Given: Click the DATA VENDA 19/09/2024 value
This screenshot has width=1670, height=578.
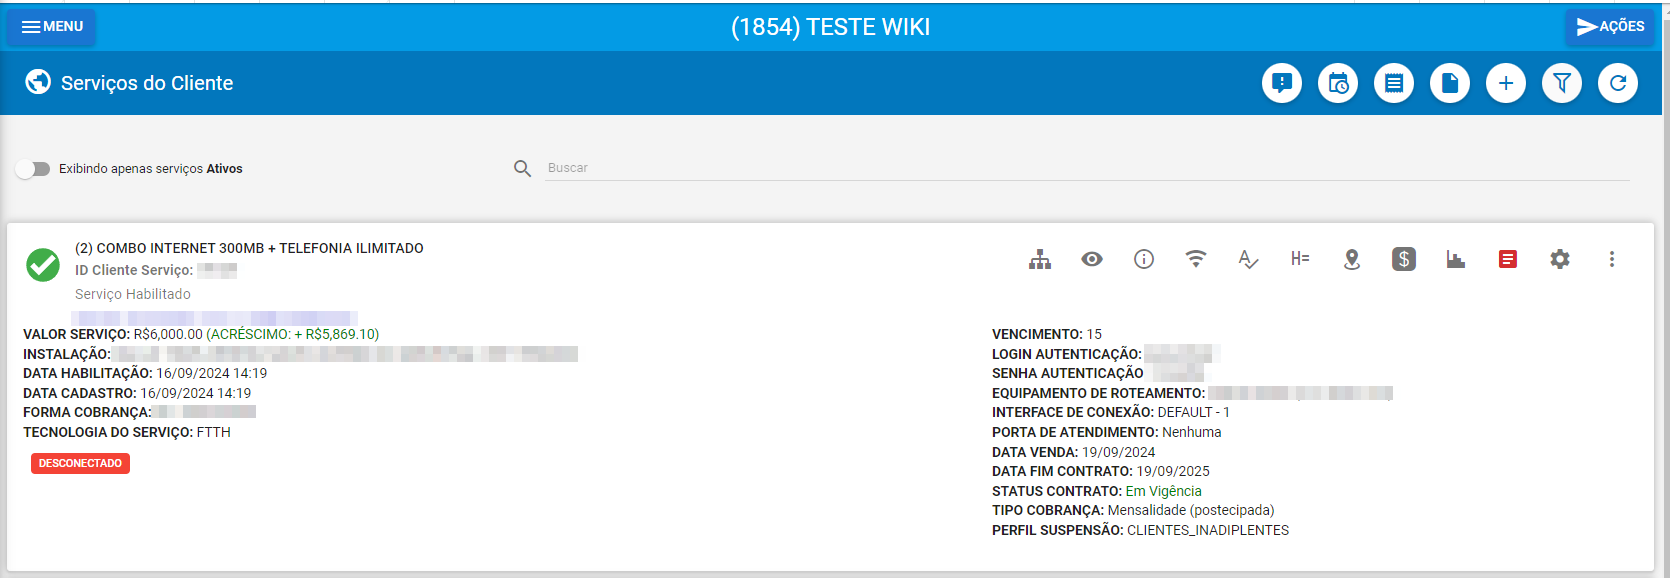Looking at the screenshot, I should tap(1119, 452).
